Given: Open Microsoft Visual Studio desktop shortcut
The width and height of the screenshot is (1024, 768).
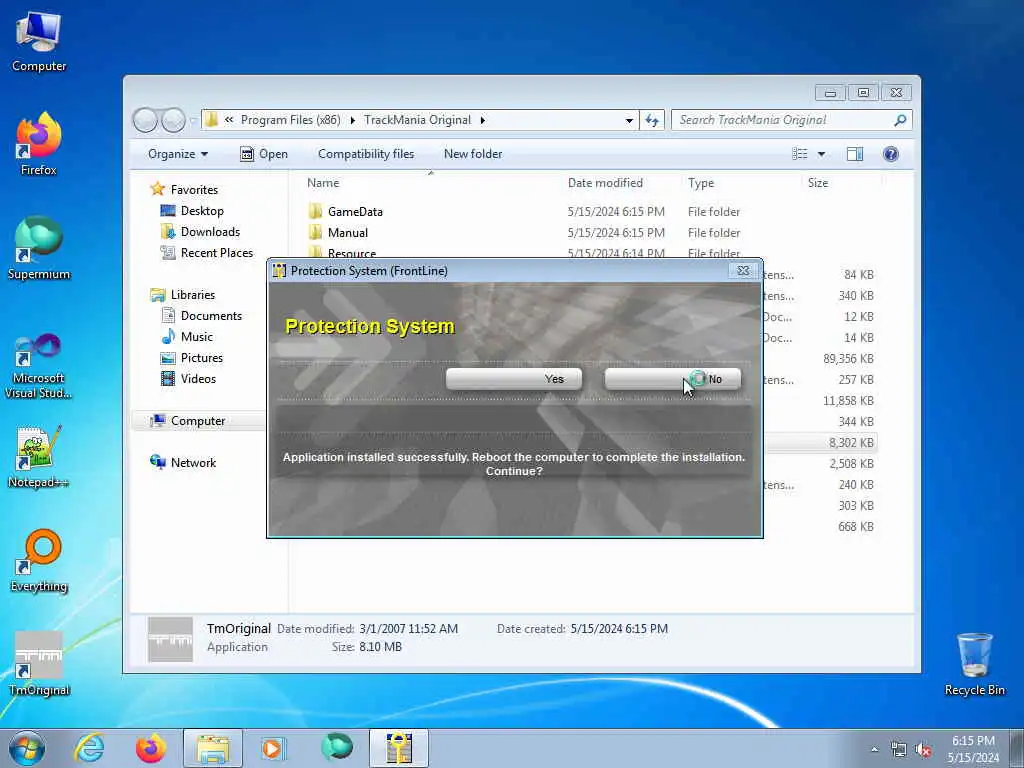Looking at the screenshot, I should pyautogui.click(x=39, y=366).
